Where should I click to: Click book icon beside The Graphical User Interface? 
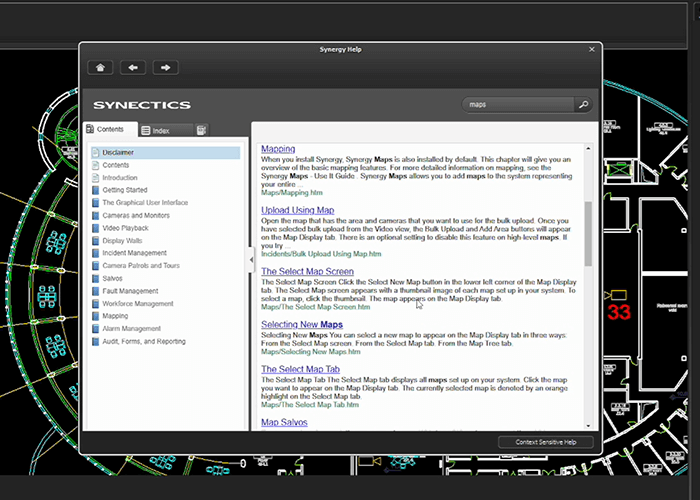tap(95, 203)
